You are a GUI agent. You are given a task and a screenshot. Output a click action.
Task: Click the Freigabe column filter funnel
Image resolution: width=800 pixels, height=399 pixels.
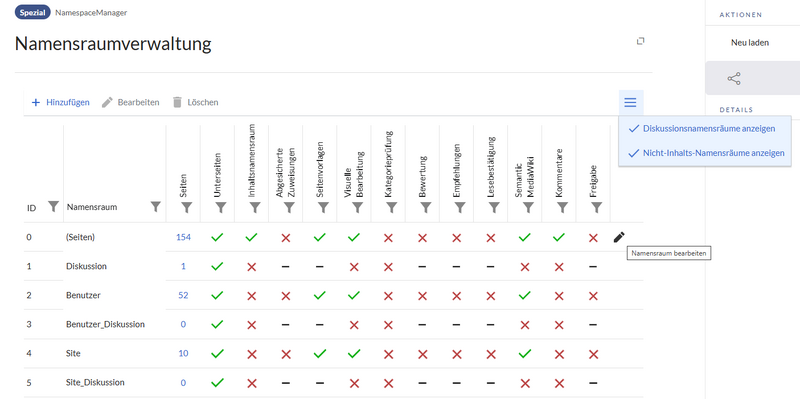(596, 207)
